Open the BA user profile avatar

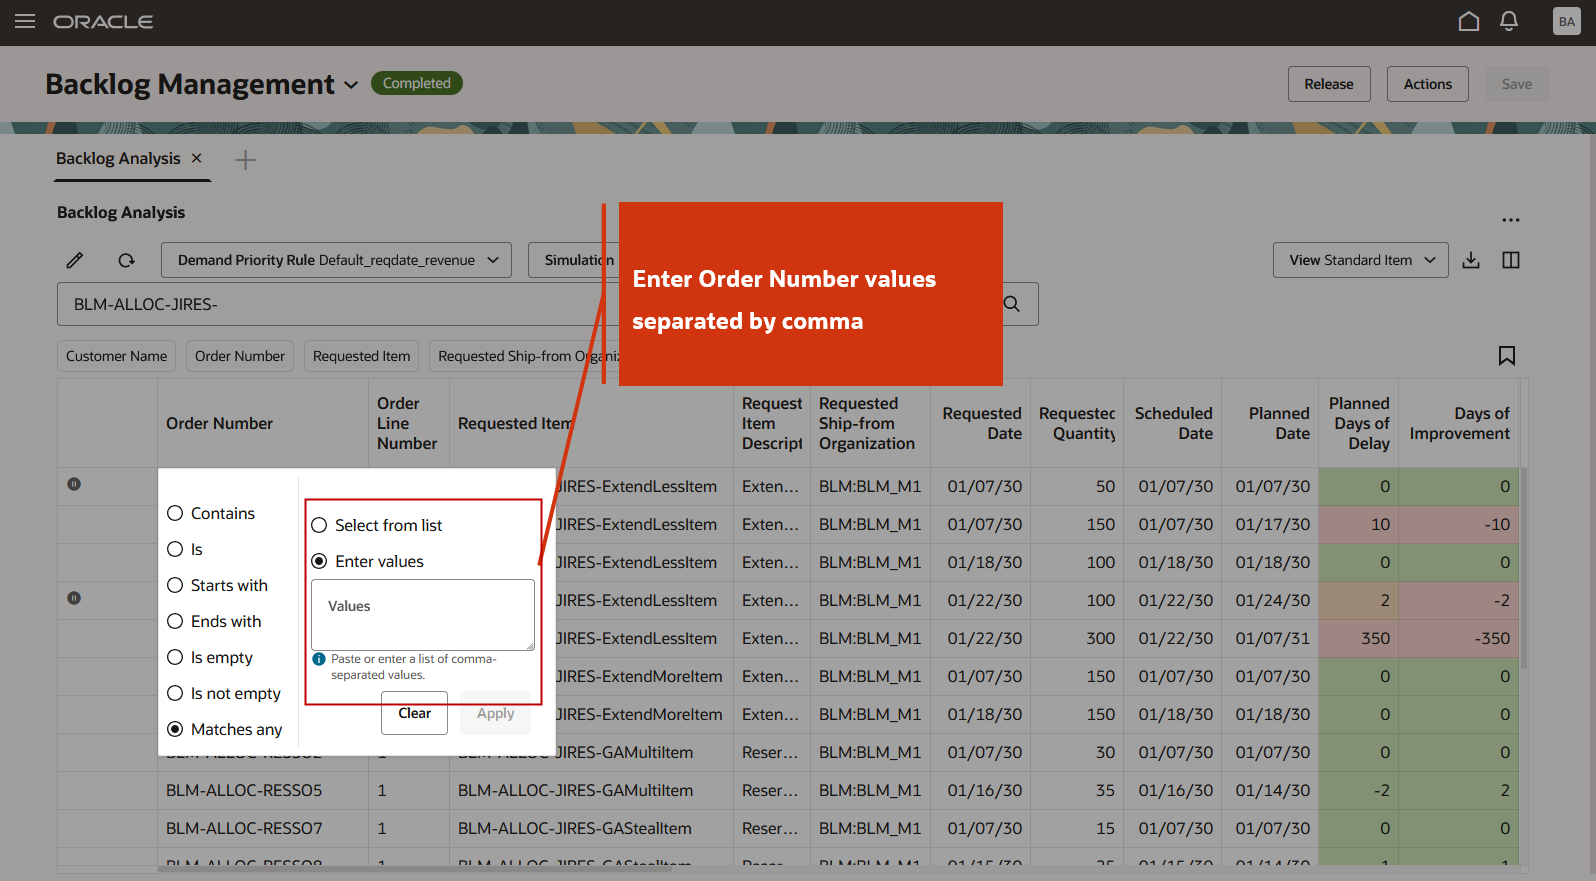pos(1566,21)
